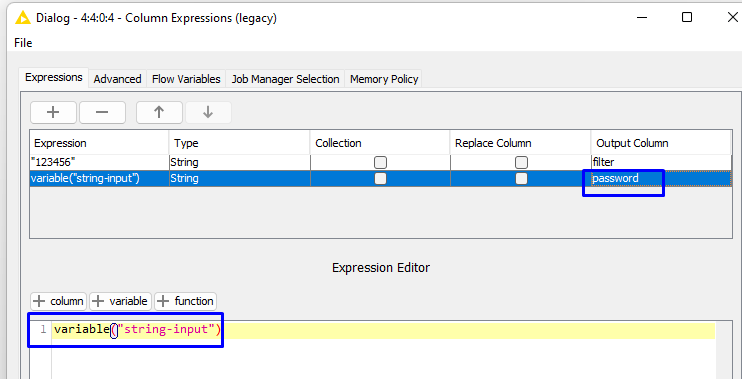The width and height of the screenshot is (742, 379).
Task: Click the Expression column header
Action: pyautogui.click(x=99, y=143)
